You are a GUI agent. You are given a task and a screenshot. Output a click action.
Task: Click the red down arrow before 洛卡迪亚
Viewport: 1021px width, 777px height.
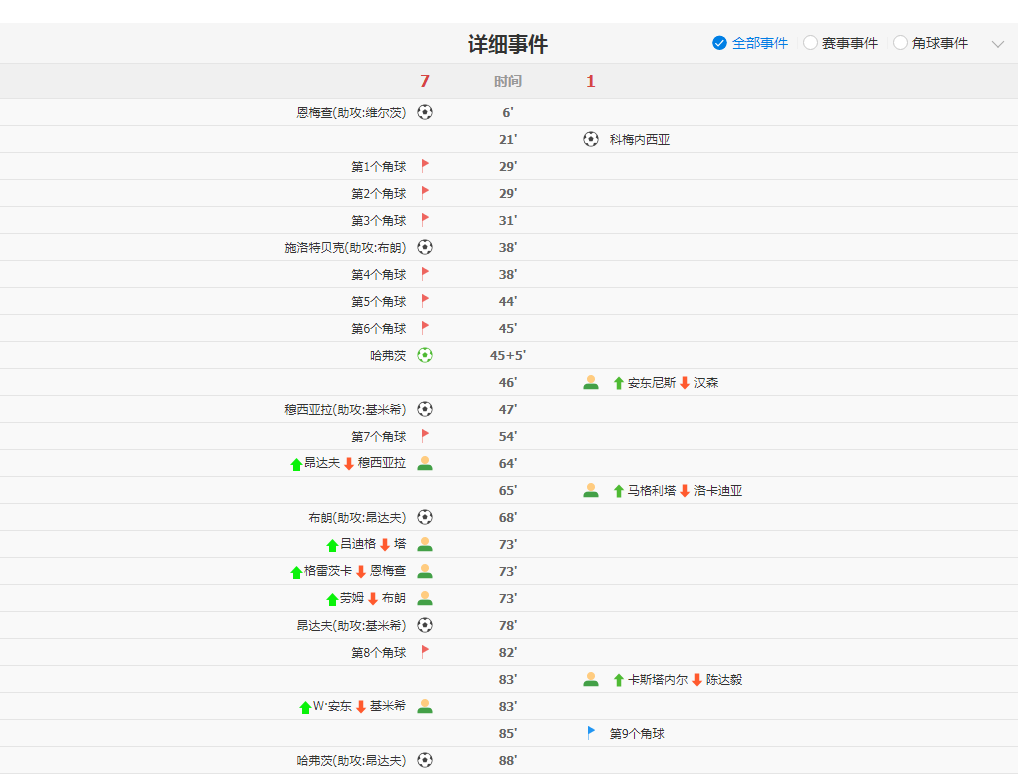point(685,491)
